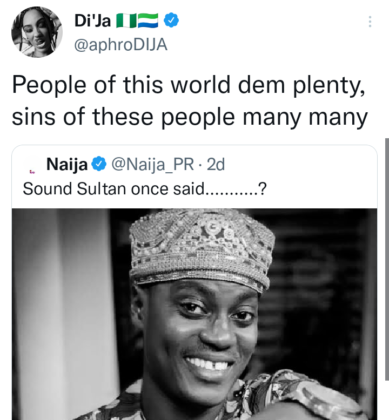Click the line 'sins of these people many many'

[190, 118]
